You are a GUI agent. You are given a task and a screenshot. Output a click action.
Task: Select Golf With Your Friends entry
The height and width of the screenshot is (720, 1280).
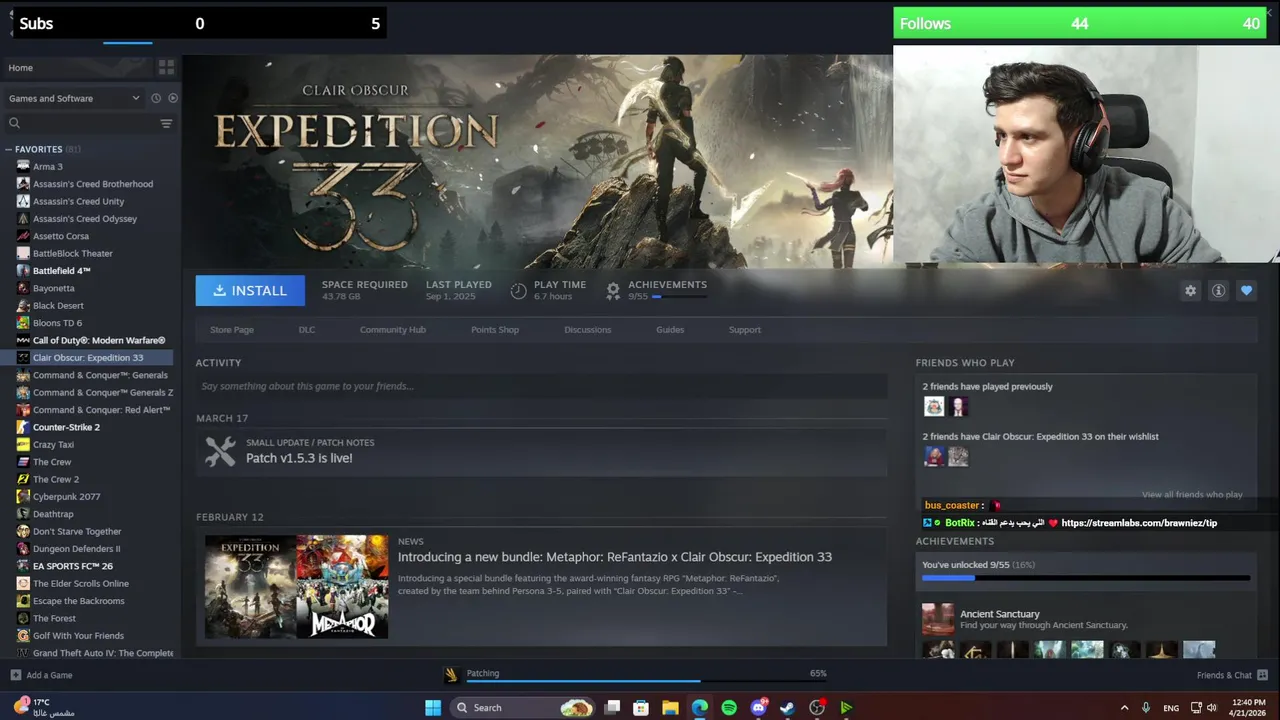78,635
